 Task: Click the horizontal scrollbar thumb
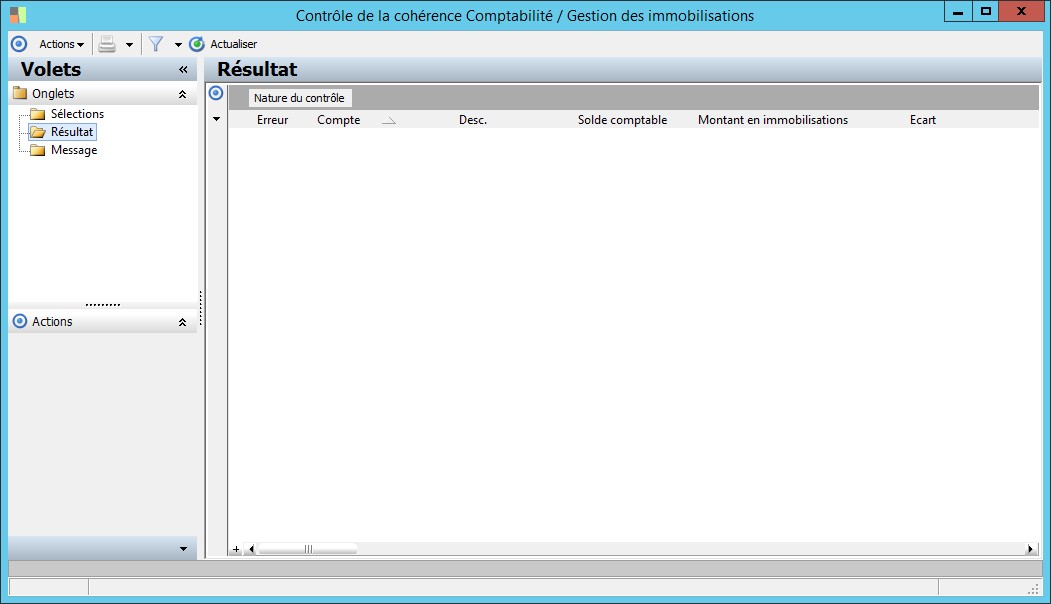pyautogui.click(x=308, y=550)
